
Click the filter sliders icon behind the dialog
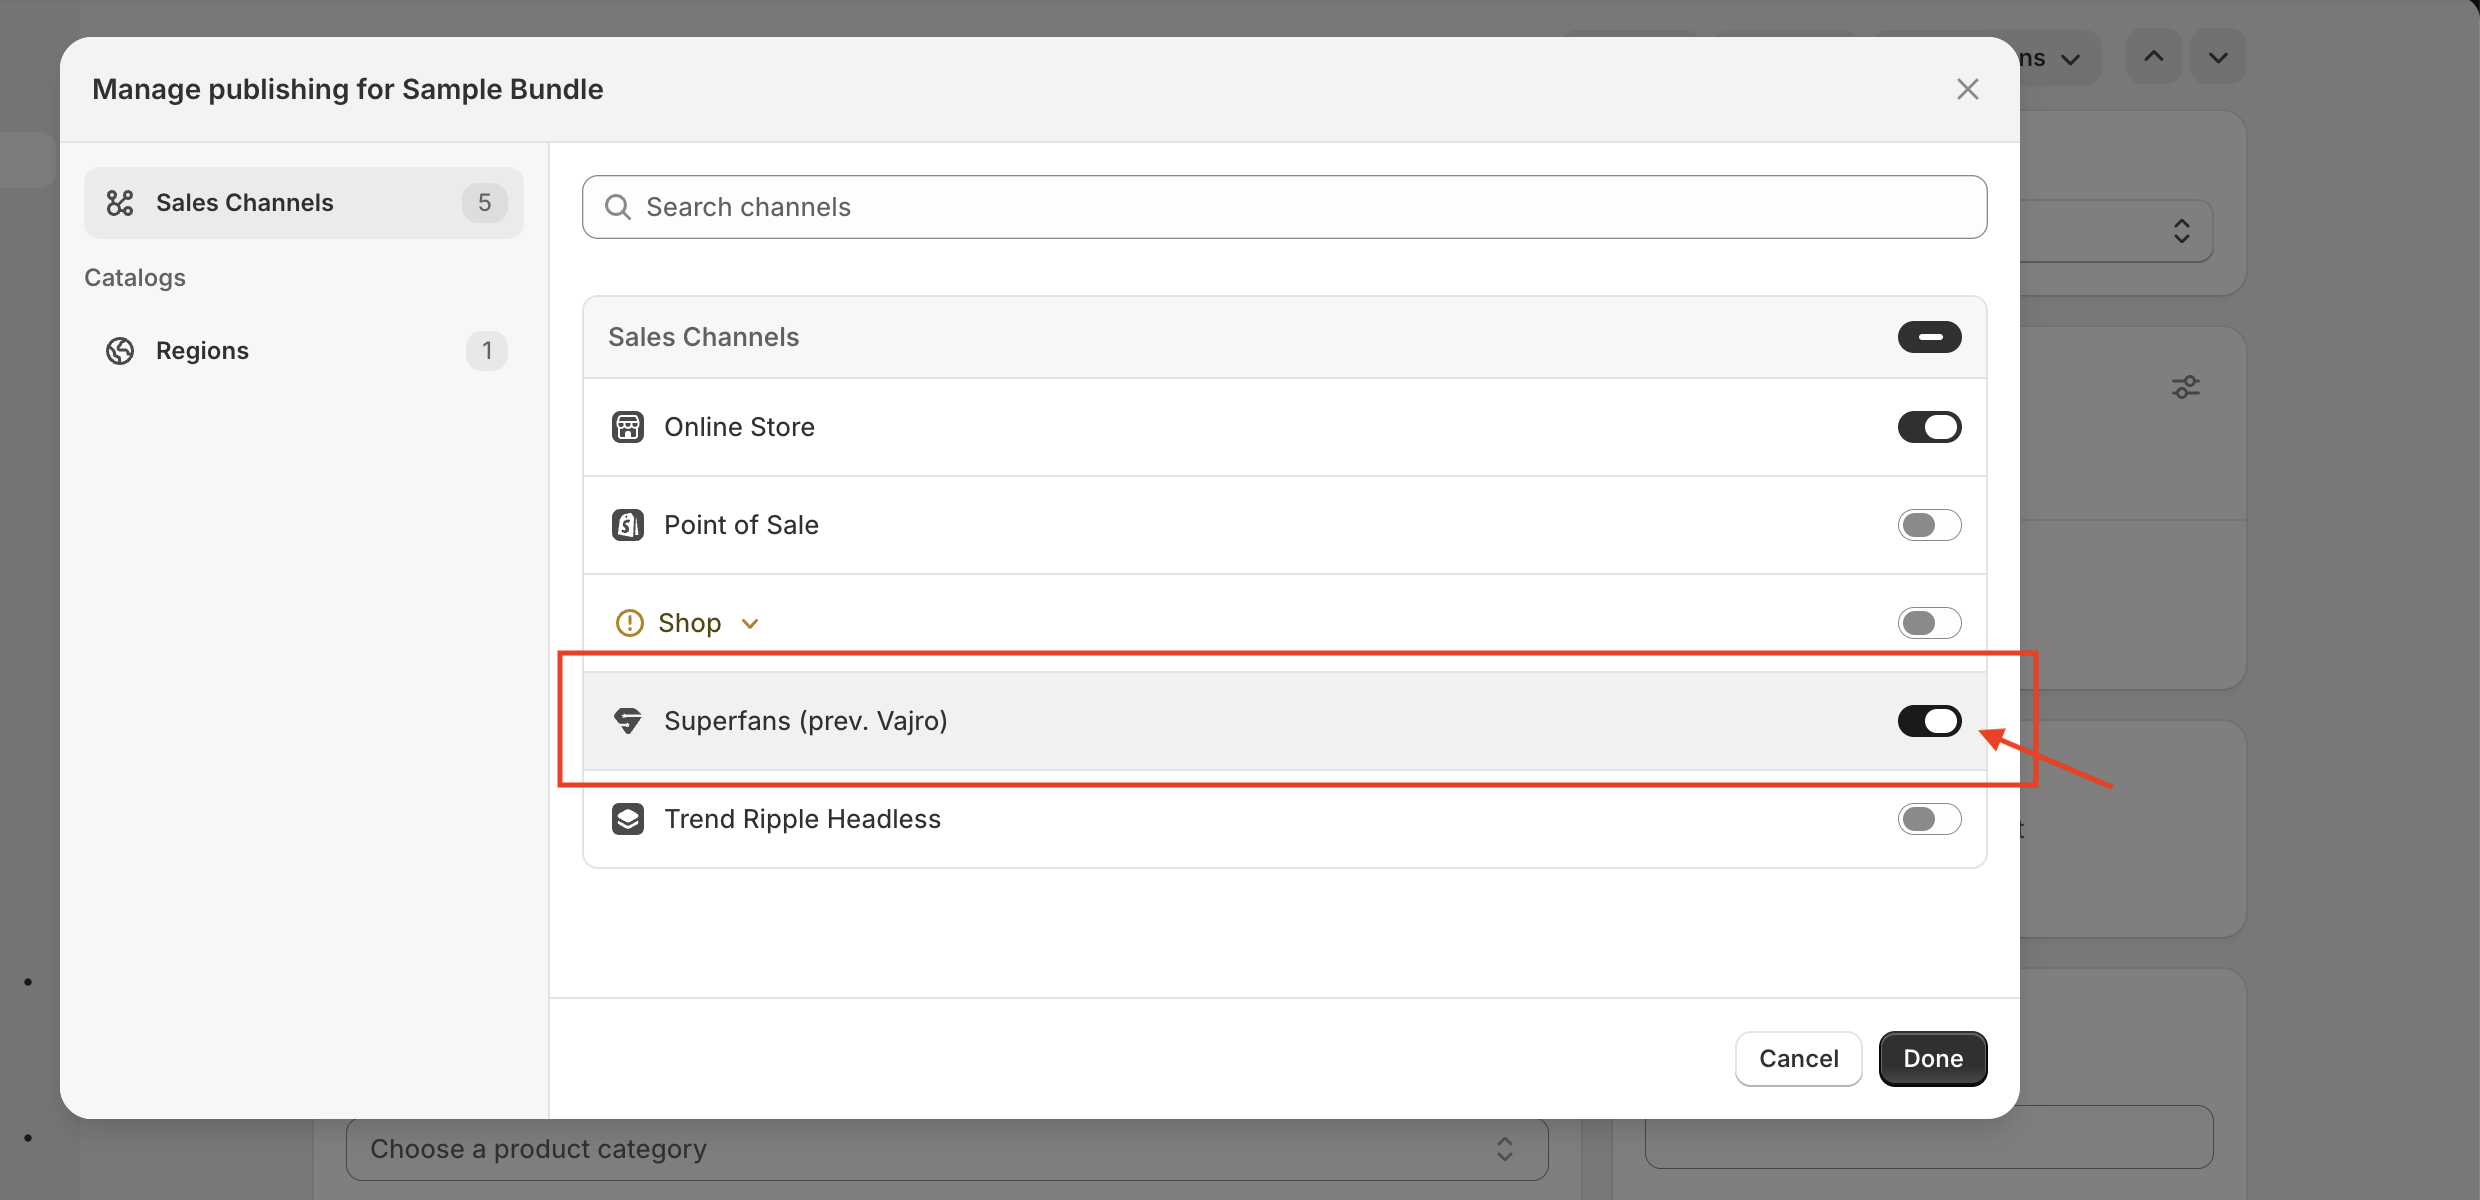point(2185,387)
